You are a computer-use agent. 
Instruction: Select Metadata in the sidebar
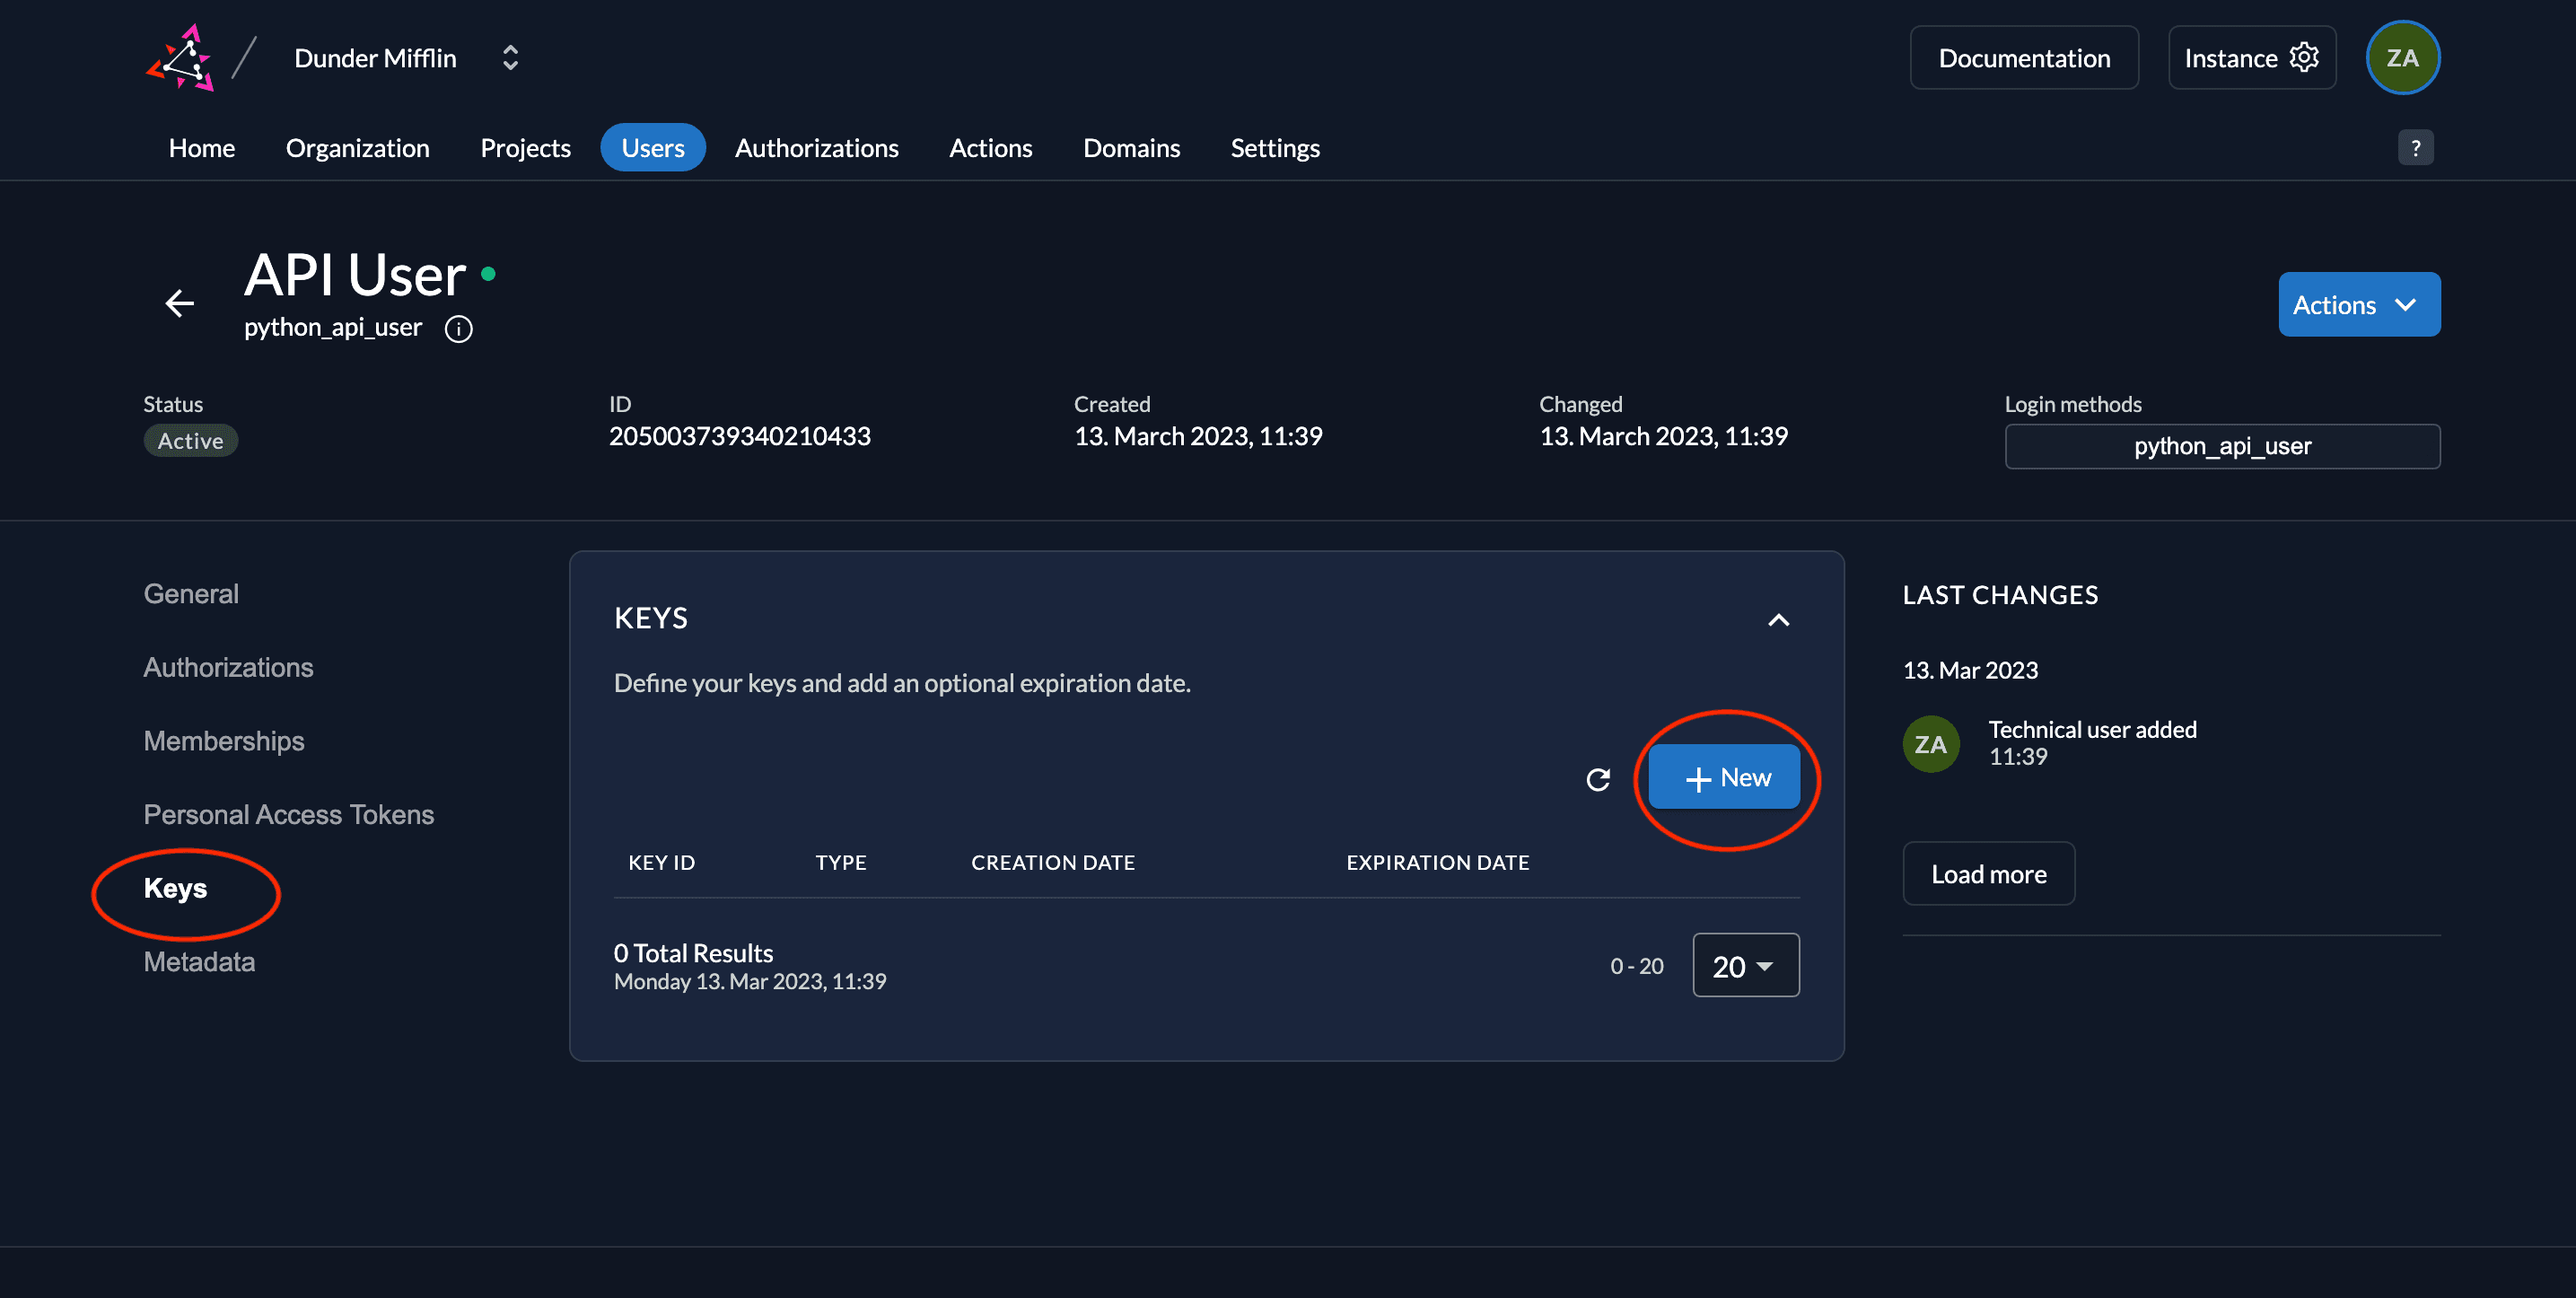point(199,962)
